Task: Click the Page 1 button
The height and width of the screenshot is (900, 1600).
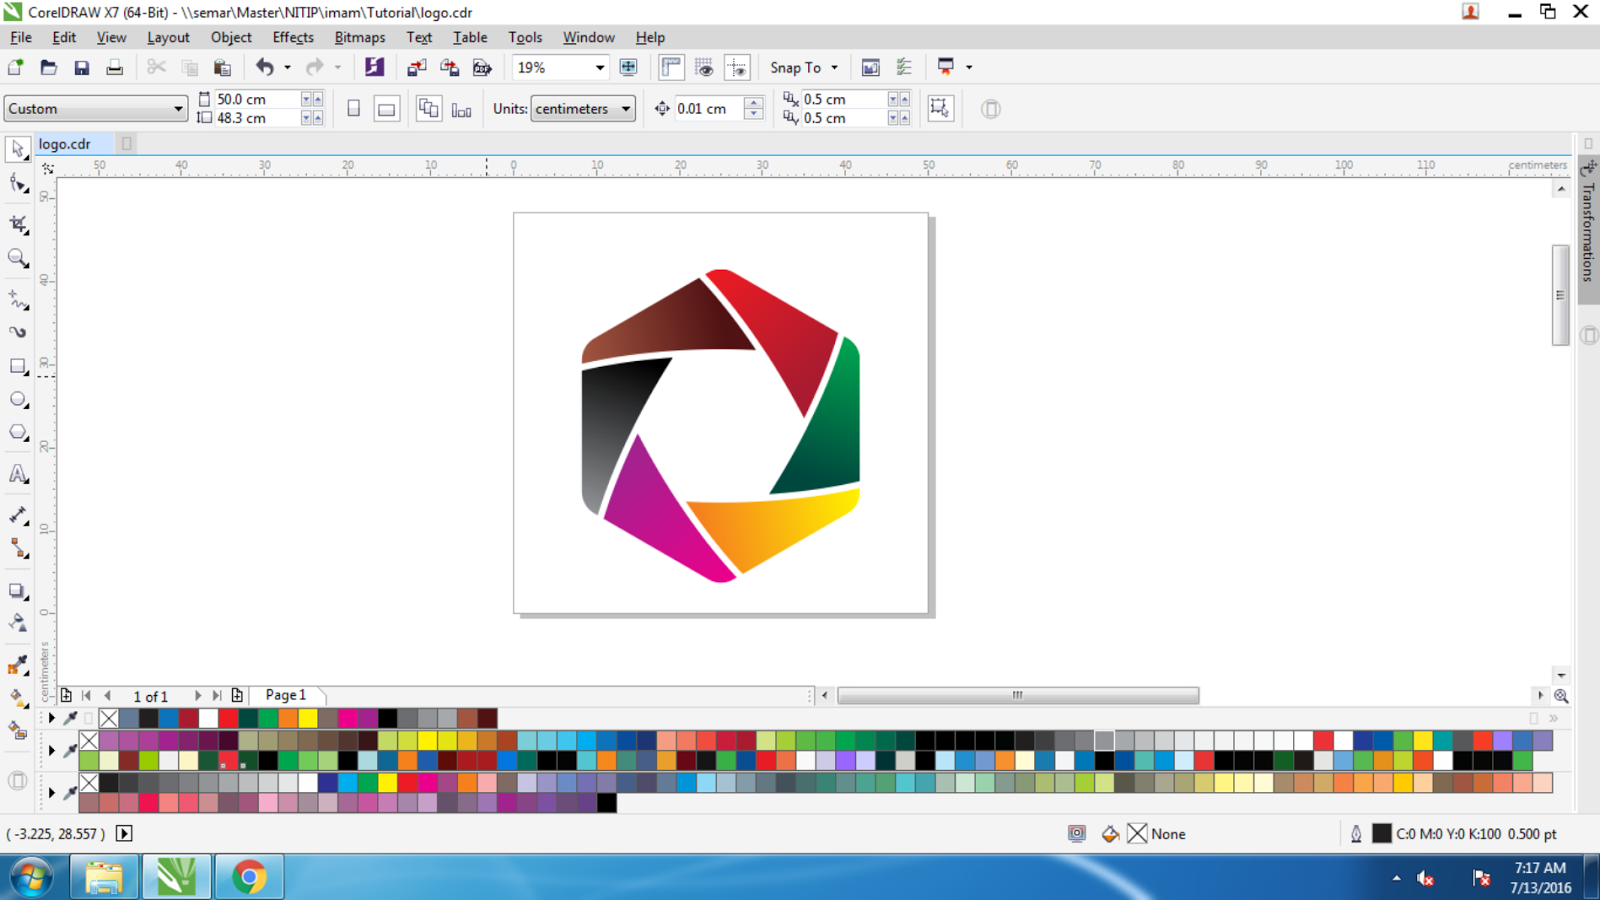Action: (285, 694)
